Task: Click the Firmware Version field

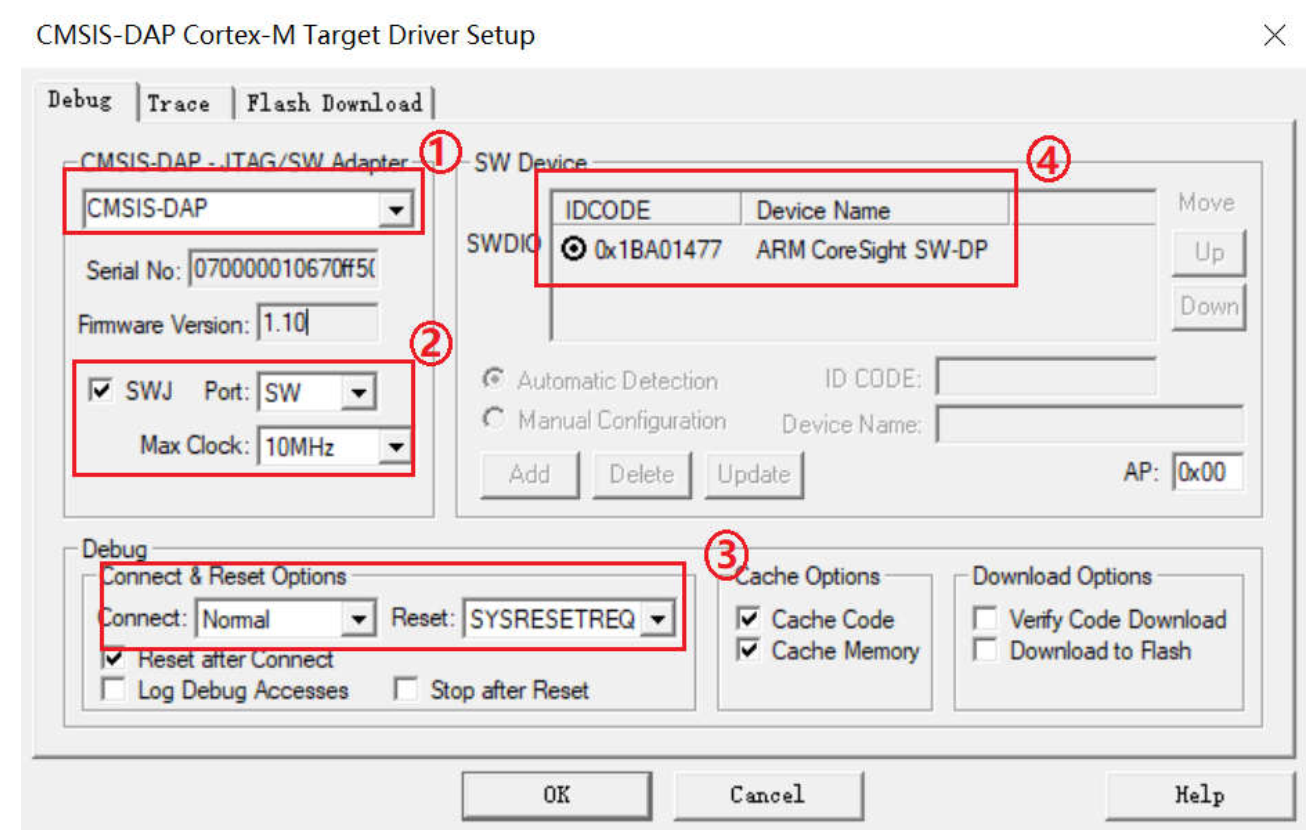Action: 317,323
